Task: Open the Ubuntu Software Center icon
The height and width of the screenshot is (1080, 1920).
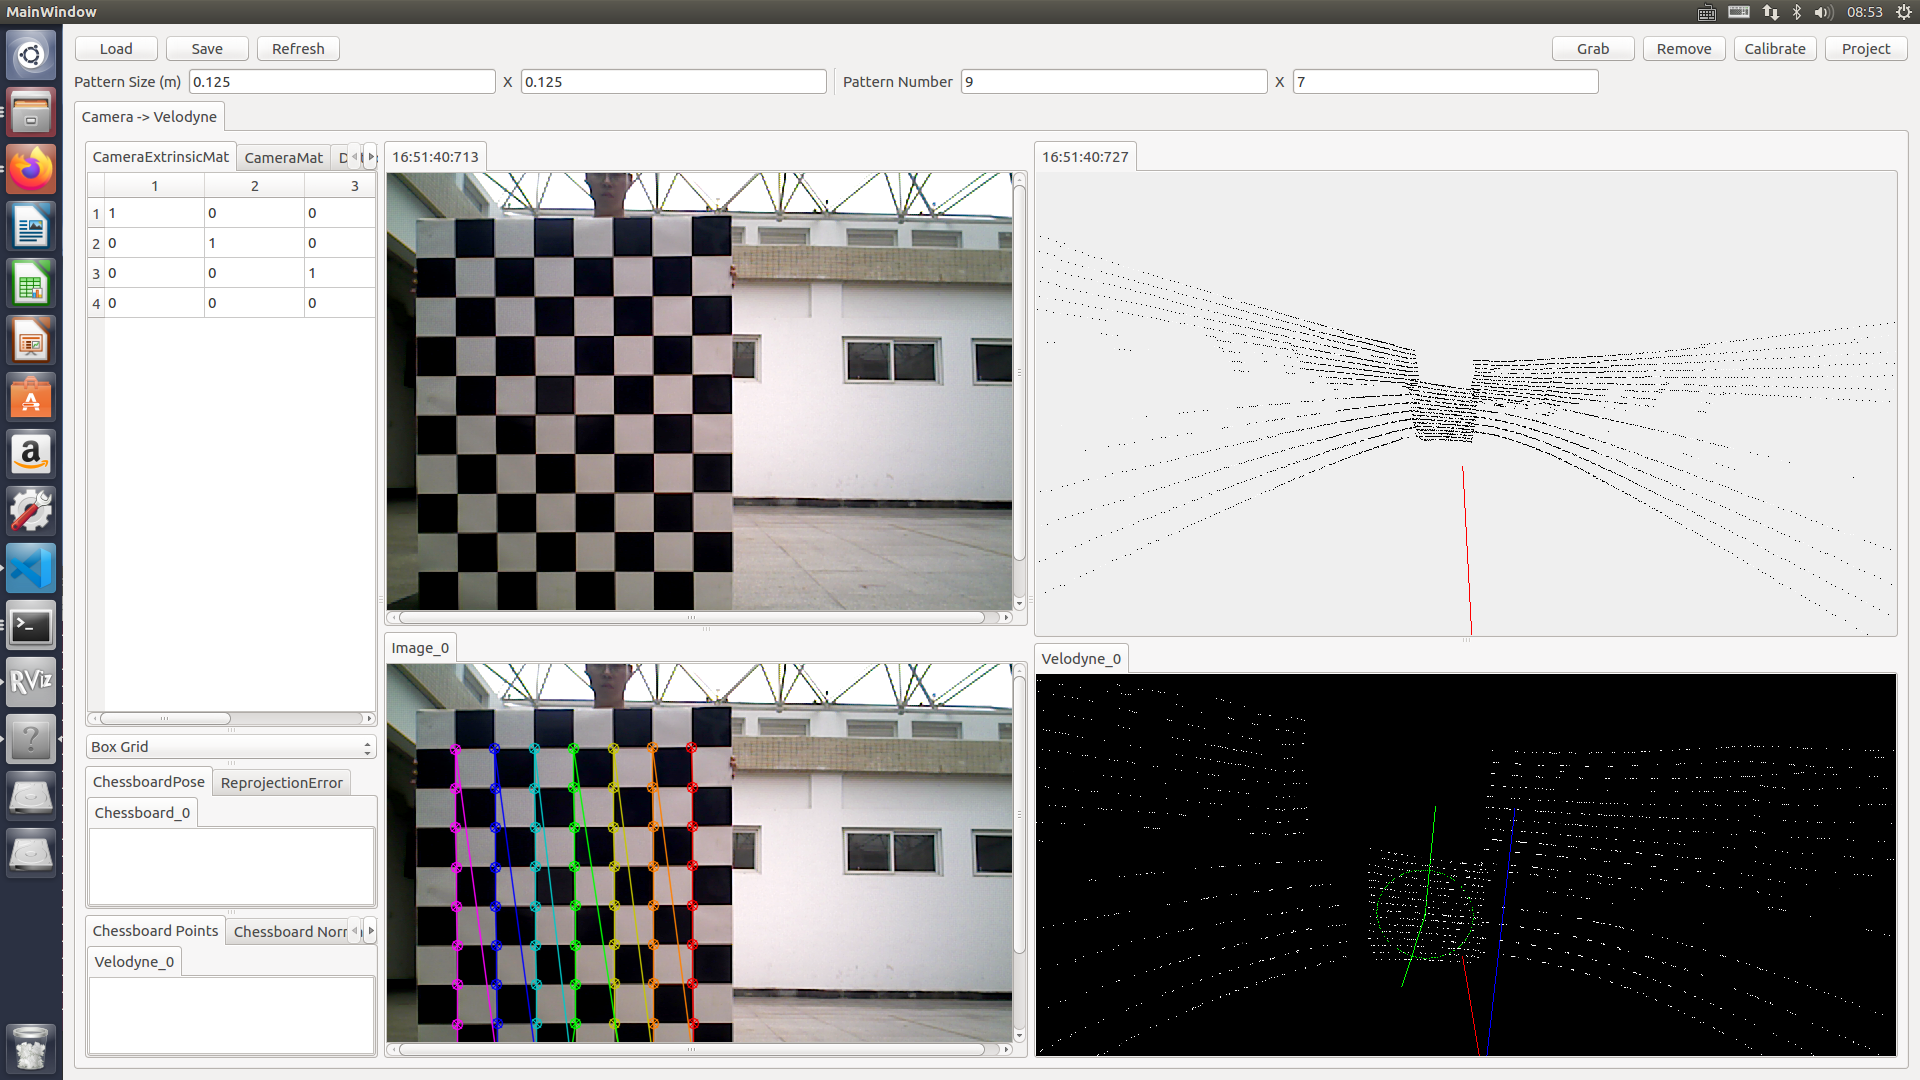Action: (31, 399)
